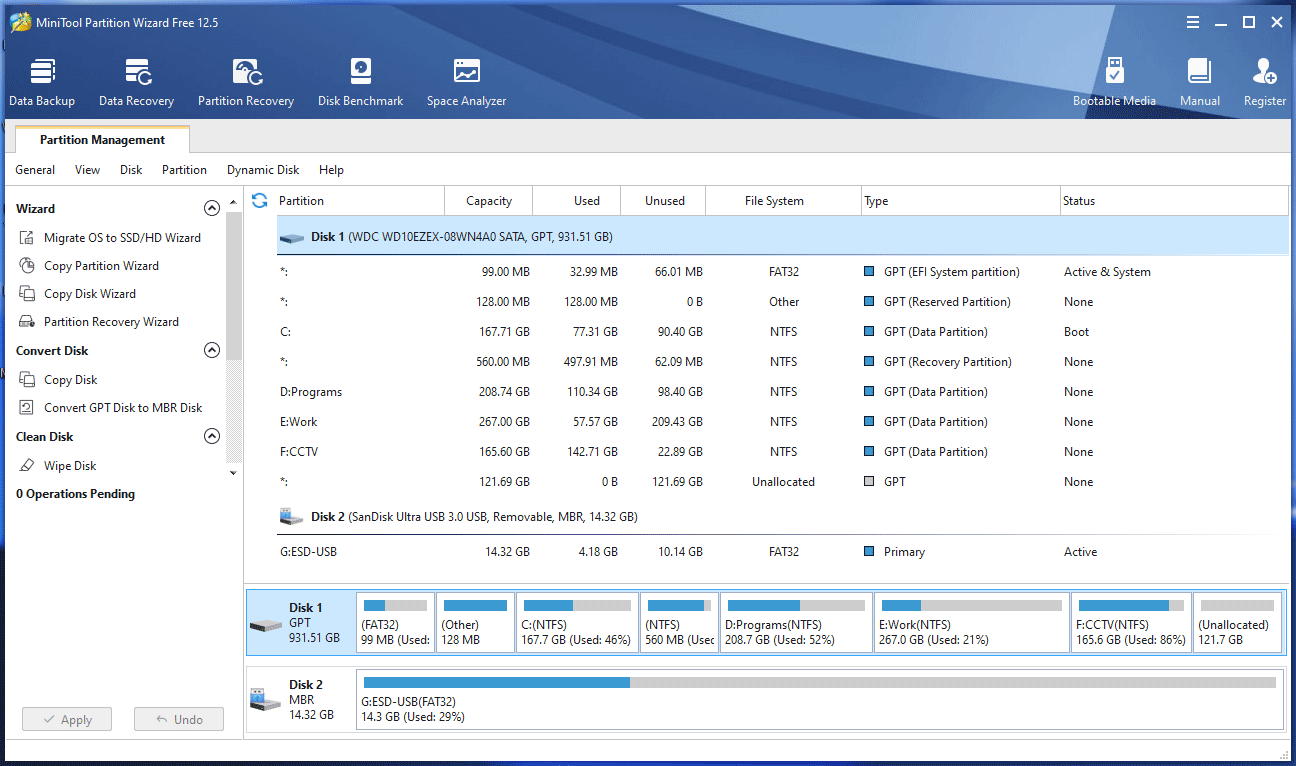Click the Wipe Disk link

[x=70, y=466]
